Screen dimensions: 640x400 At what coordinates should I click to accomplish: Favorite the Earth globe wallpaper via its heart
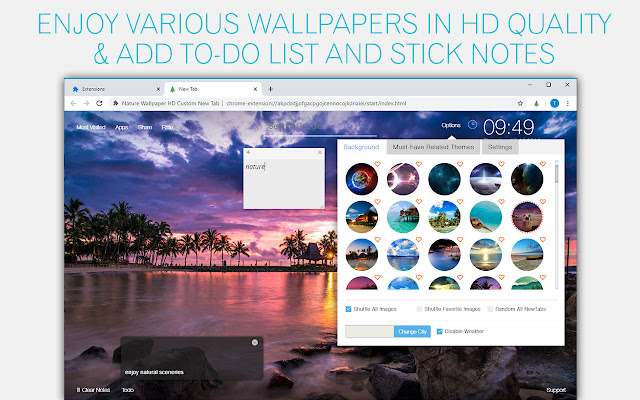[378, 164]
